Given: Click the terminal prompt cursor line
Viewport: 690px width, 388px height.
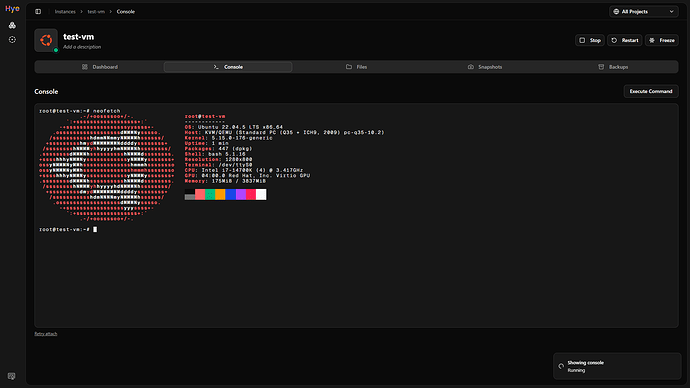Looking at the screenshot, I should 68,229.
